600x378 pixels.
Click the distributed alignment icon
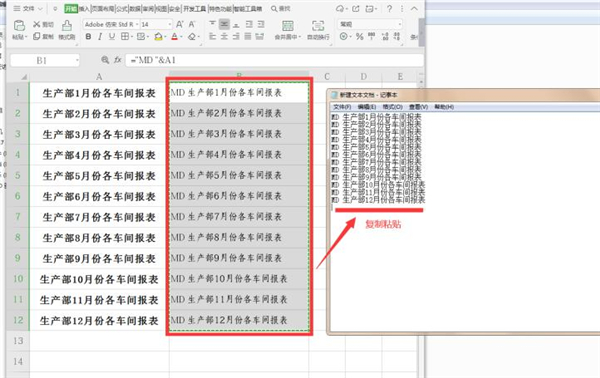point(260,36)
